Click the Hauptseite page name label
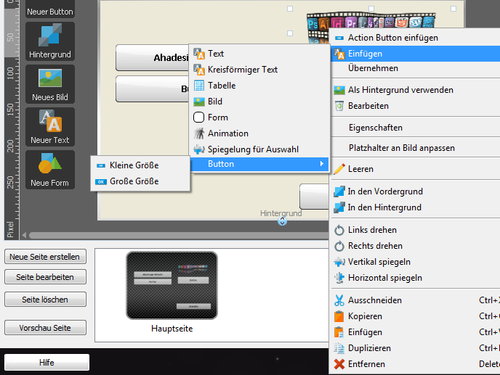 click(x=172, y=329)
